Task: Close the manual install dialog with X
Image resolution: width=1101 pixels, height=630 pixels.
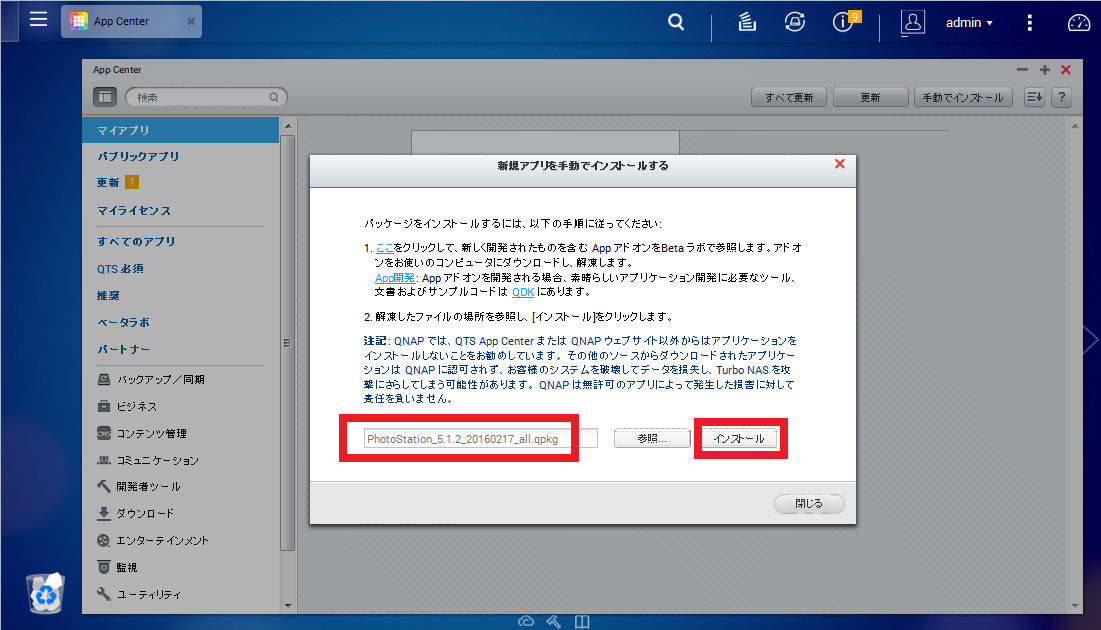Action: tap(840, 164)
